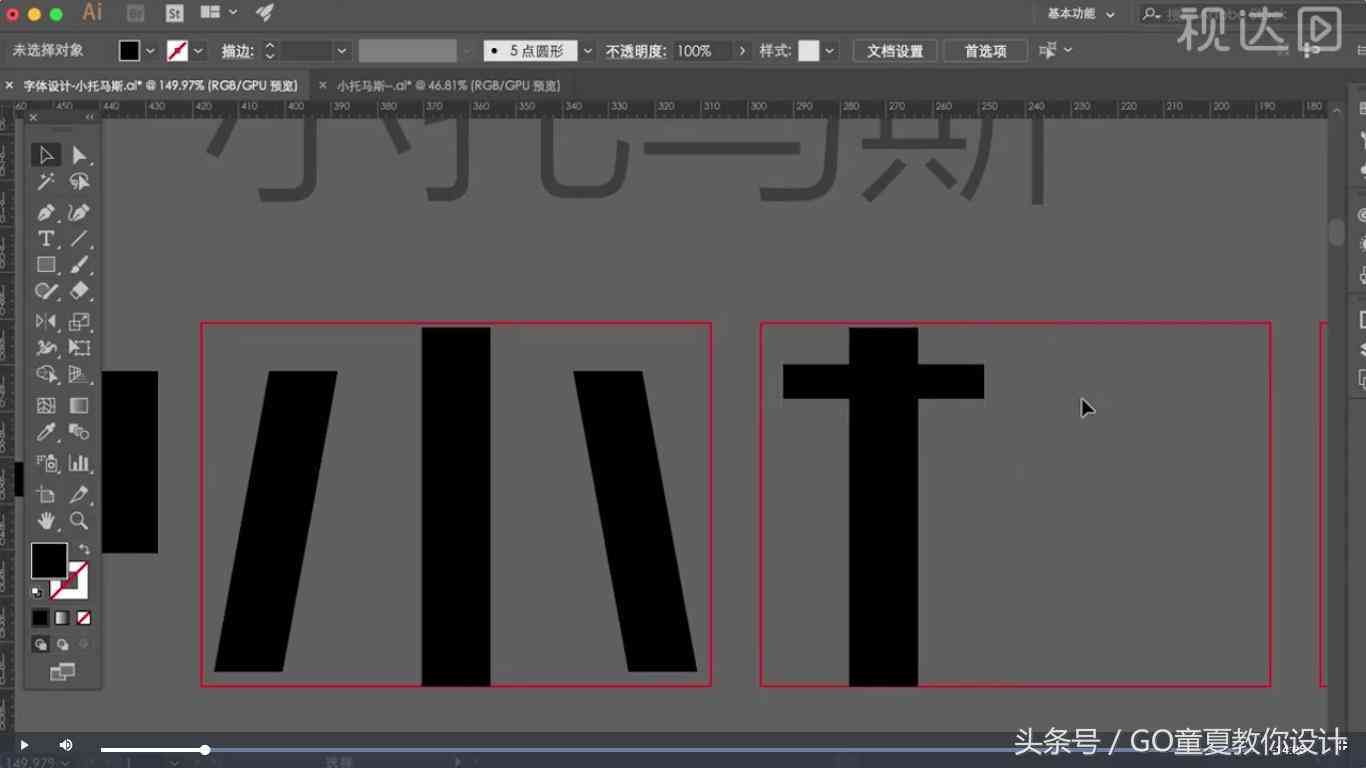1366x768 pixels.
Task: Click 不透明度 opacity panel link
Action: tap(635, 51)
